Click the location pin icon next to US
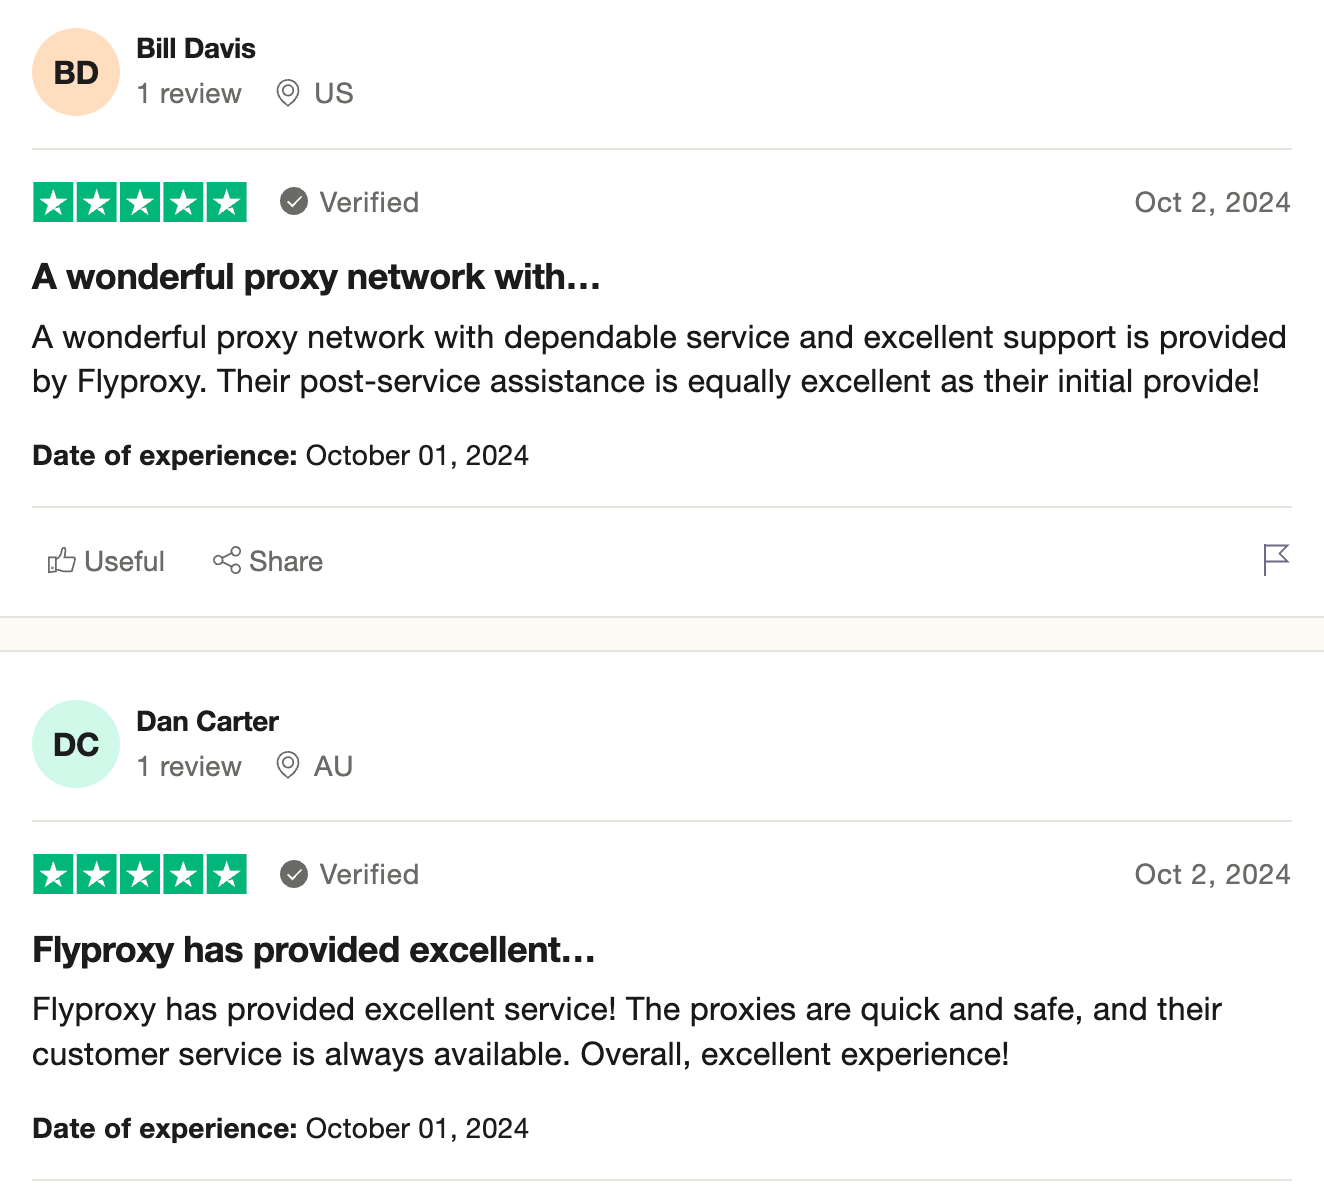The width and height of the screenshot is (1324, 1198). click(287, 92)
